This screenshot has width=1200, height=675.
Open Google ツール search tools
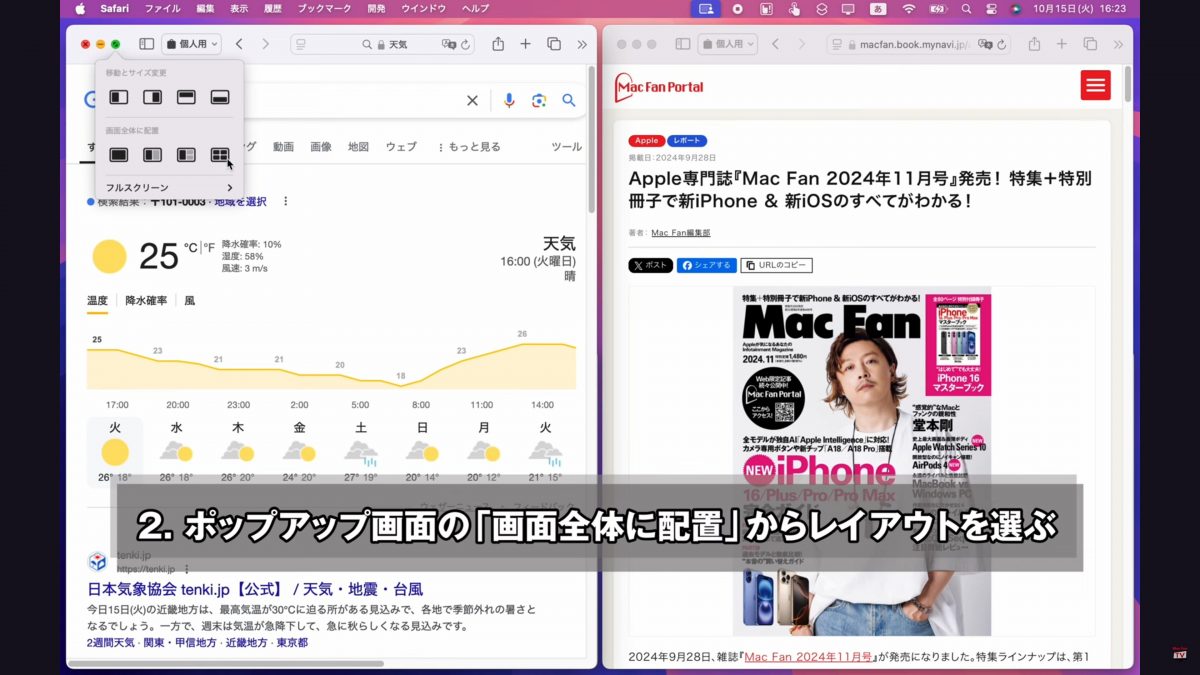567,147
